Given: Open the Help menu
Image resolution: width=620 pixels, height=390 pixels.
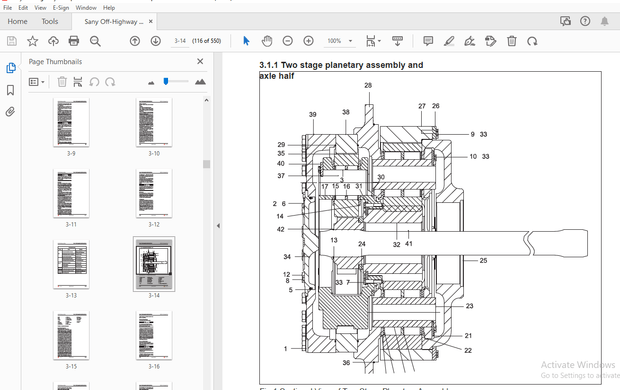Looking at the screenshot, I should pyautogui.click(x=109, y=8).
